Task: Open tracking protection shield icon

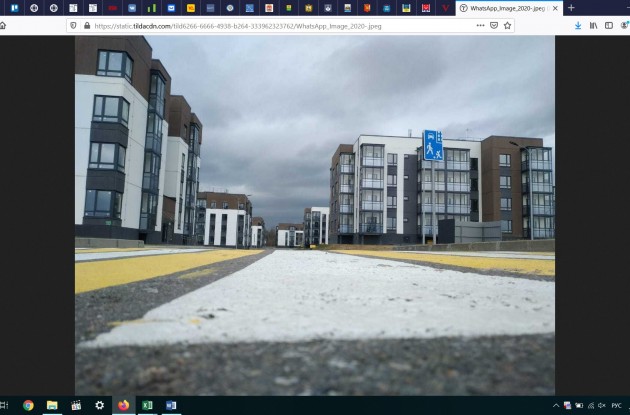Action: (73, 25)
